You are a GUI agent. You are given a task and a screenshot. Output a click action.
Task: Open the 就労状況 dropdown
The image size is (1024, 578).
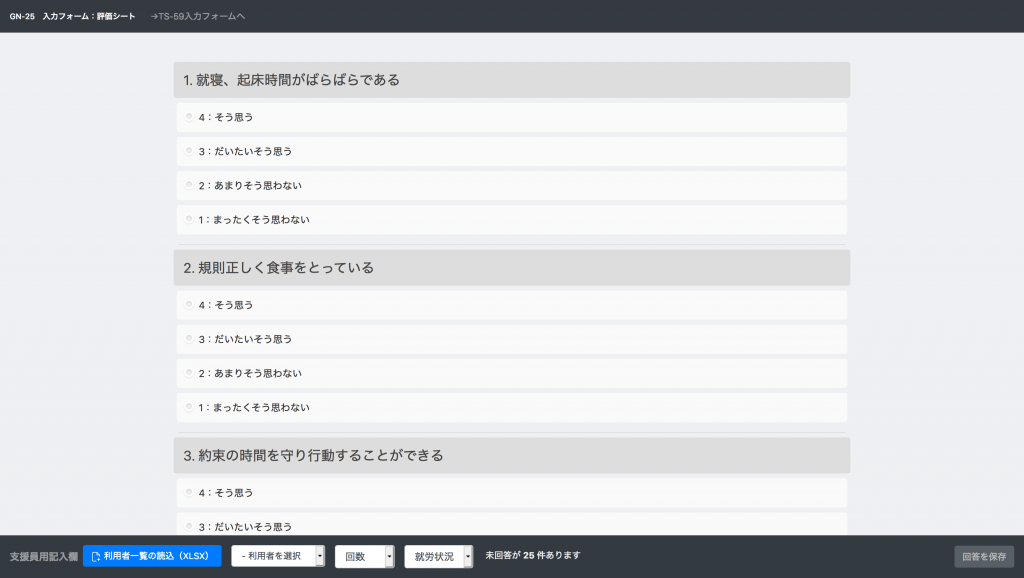click(x=438, y=556)
